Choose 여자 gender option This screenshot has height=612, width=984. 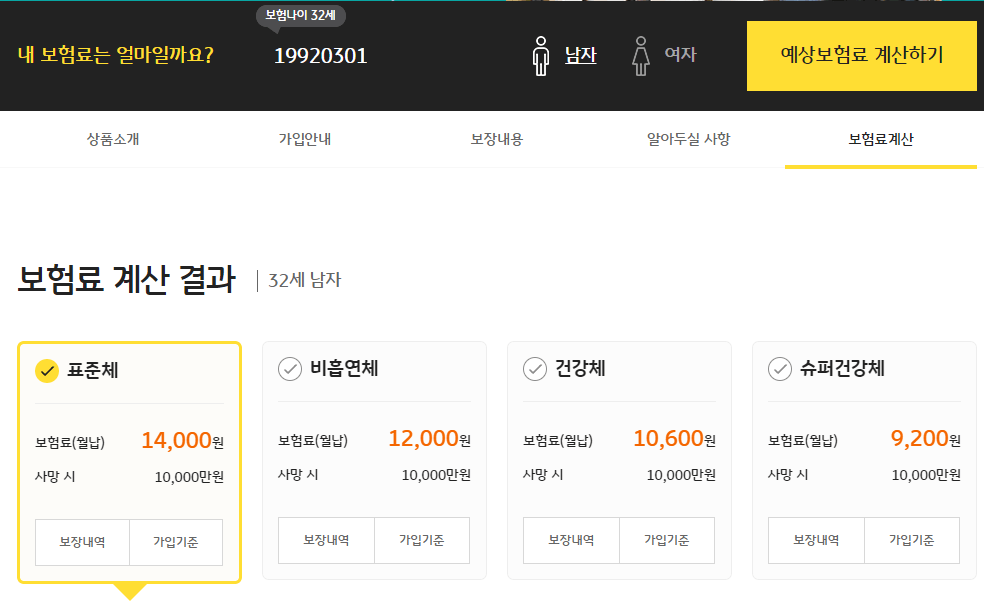(x=680, y=55)
